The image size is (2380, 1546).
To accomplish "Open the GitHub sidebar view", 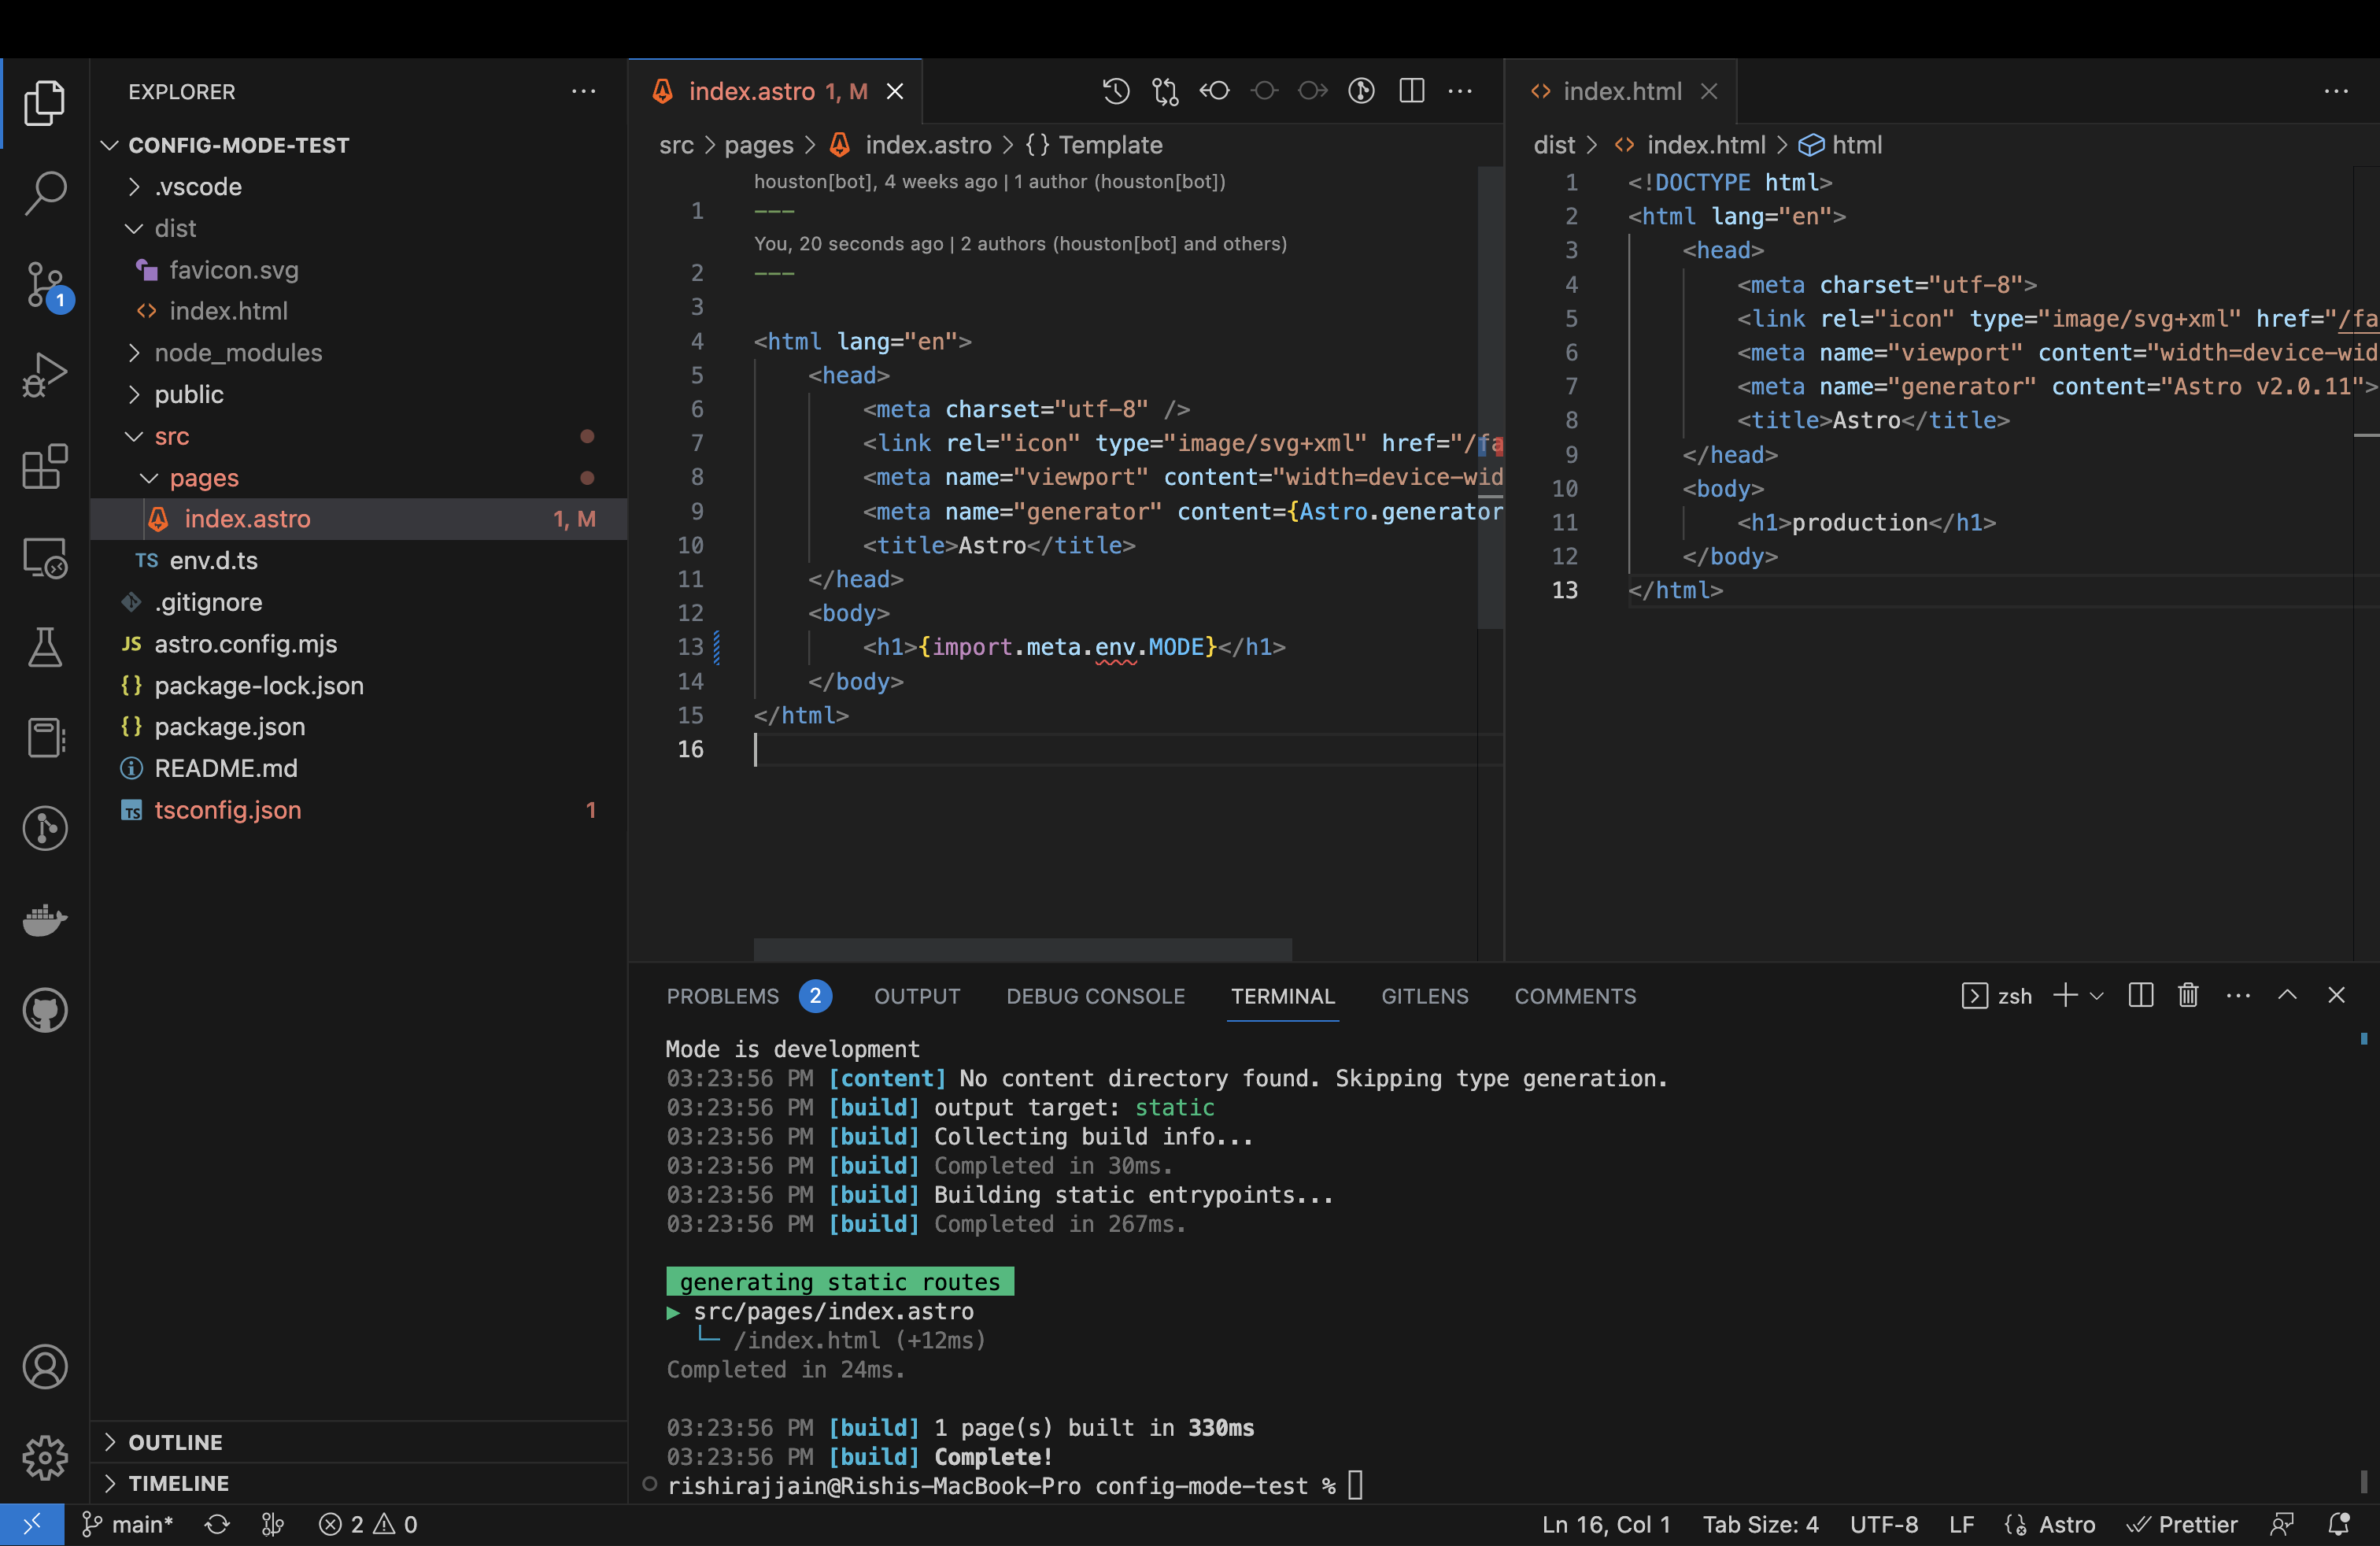I will (45, 1009).
